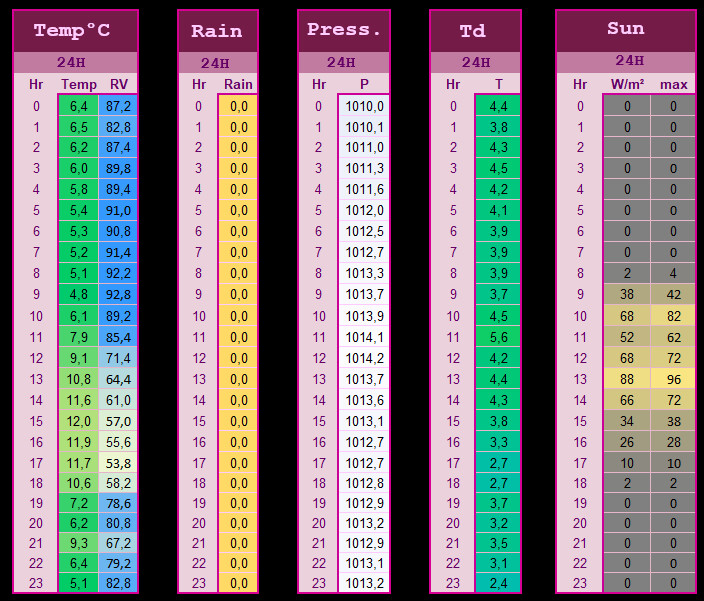Click the 5,6 dew point cell
The image size is (704, 601).
[x=500, y=337]
